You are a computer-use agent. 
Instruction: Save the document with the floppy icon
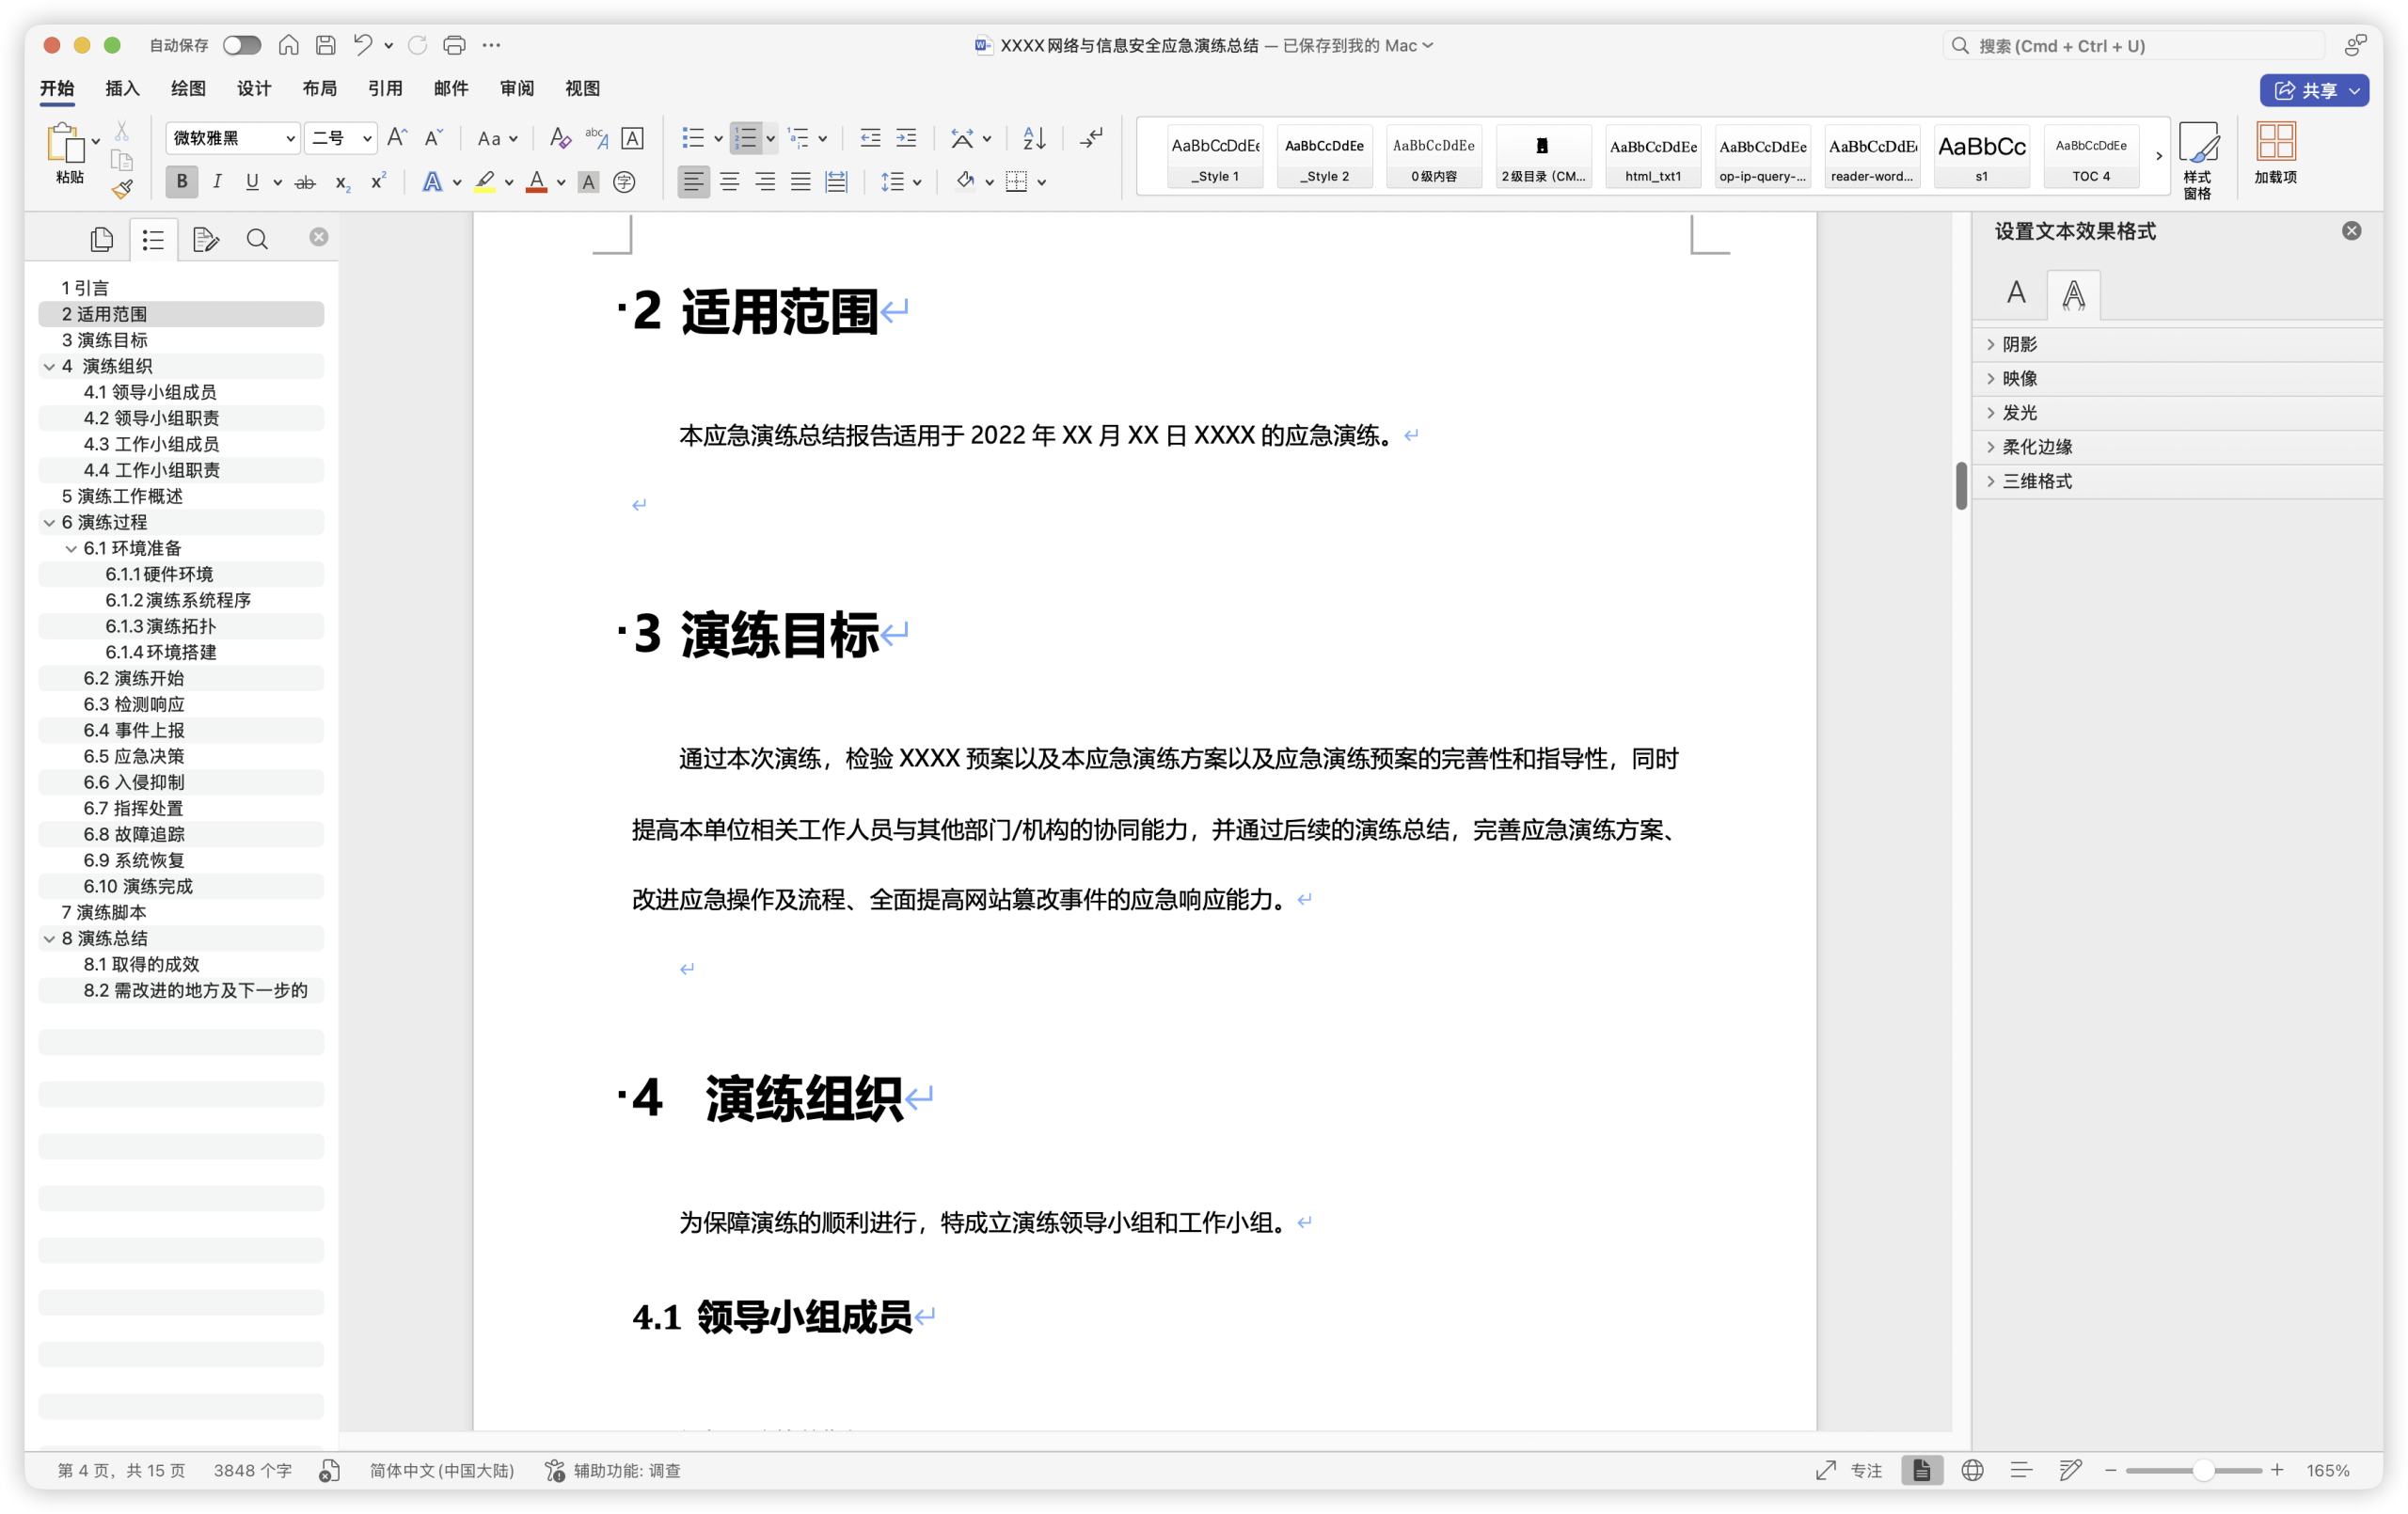click(x=325, y=45)
